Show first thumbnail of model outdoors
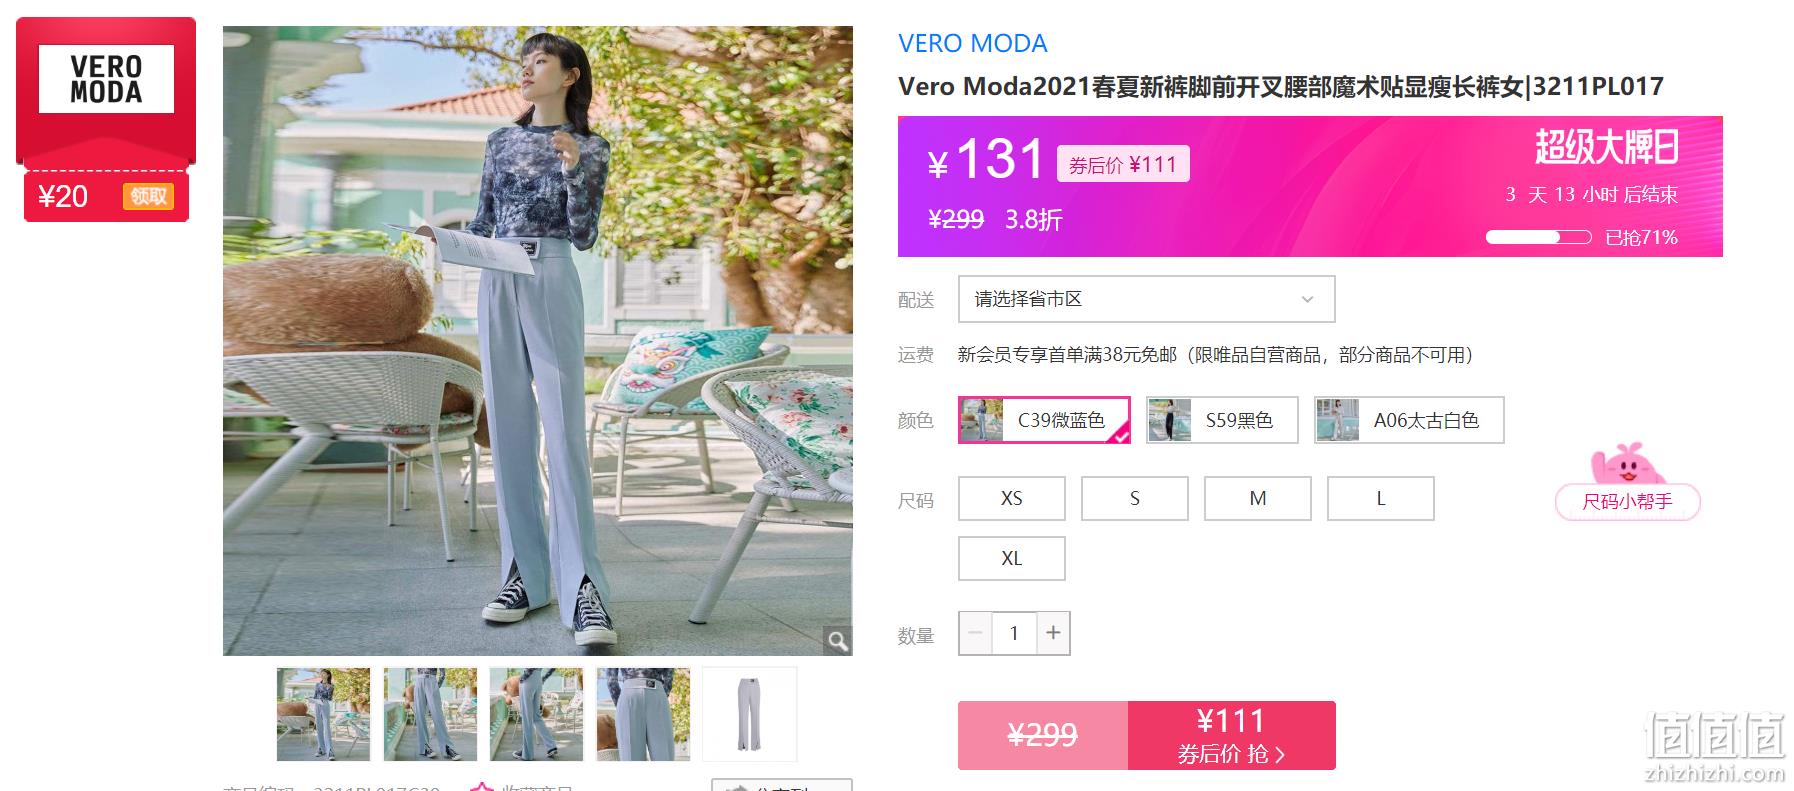 (x=323, y=714)
